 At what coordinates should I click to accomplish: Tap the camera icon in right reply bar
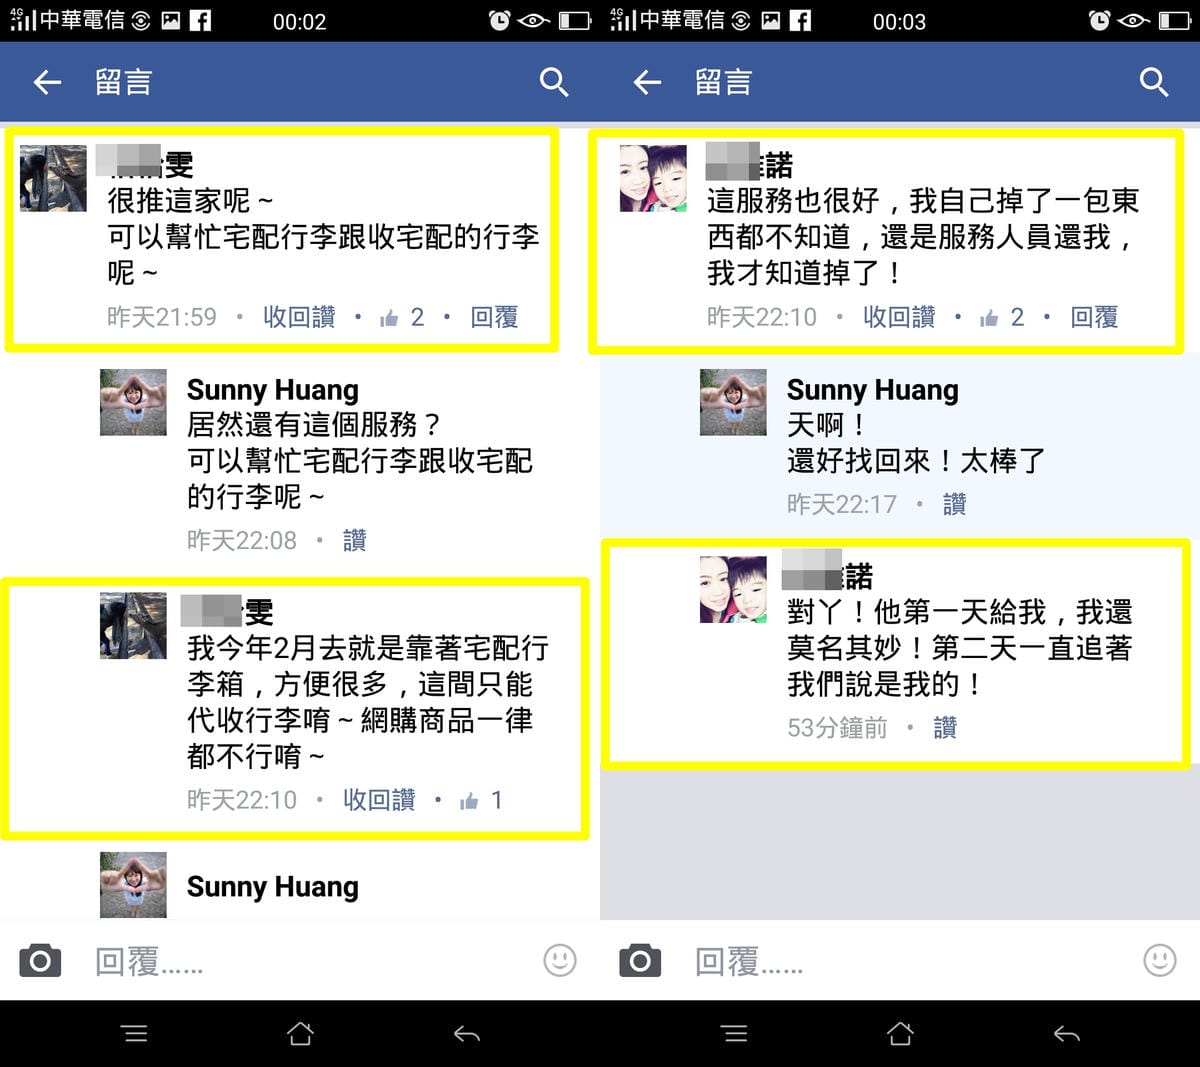[x=640, y=961]
